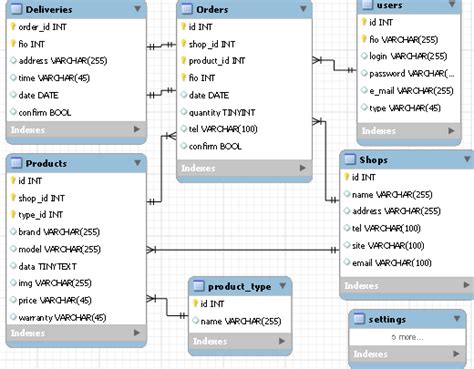
Task: Select the Shops table title
Action: click(374, 160)
